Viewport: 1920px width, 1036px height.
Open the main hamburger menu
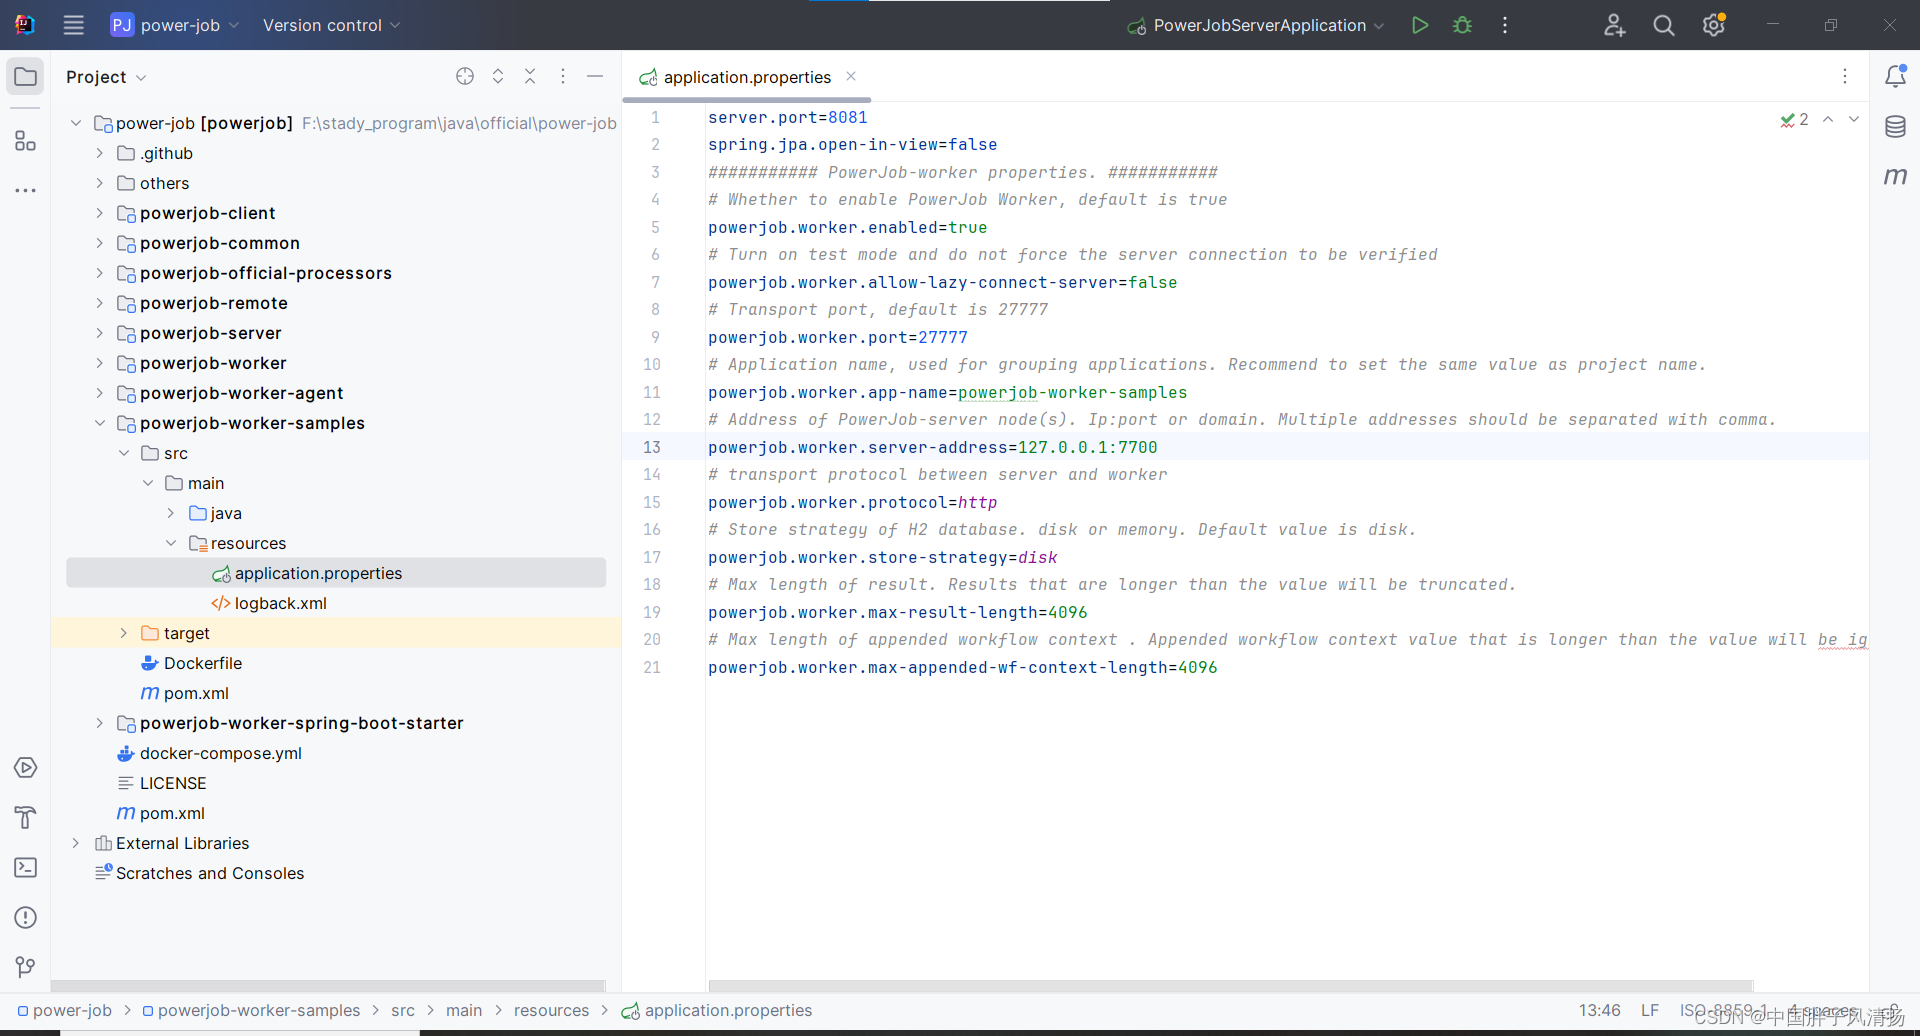74,25
